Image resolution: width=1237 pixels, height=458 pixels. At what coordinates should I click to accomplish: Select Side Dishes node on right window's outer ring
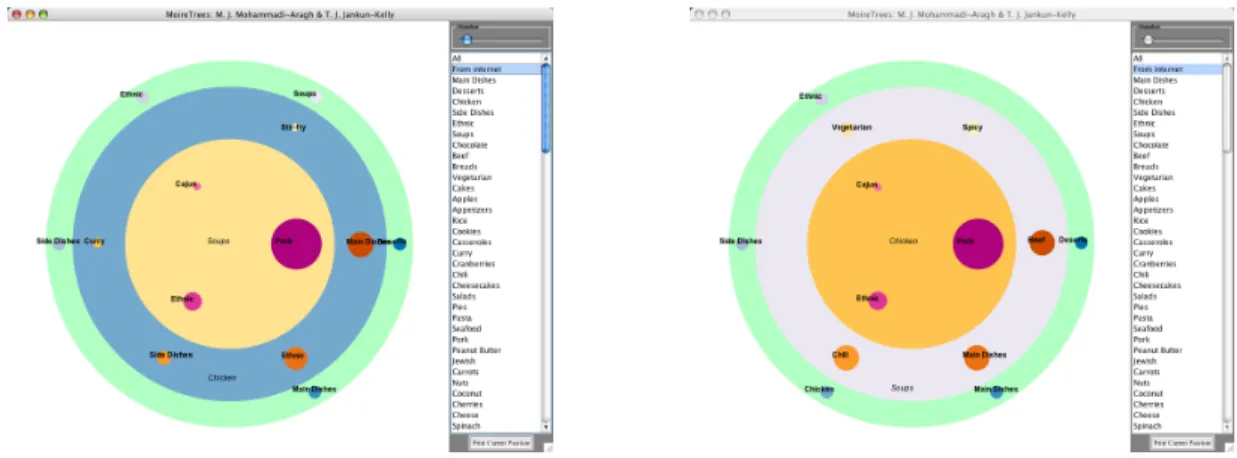pyautogui.click(x=742, y=243)
